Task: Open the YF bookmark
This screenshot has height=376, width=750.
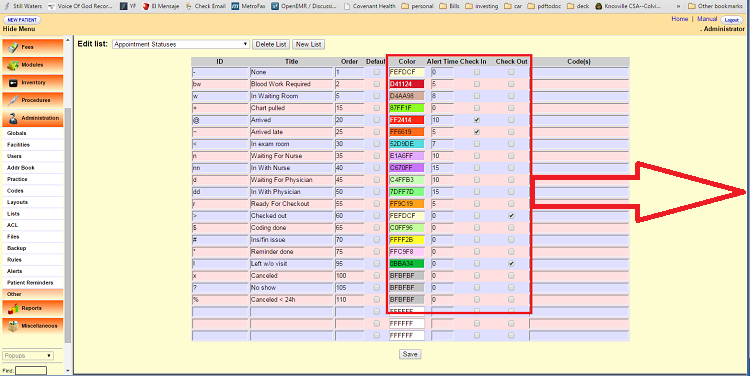Action: 128,6
